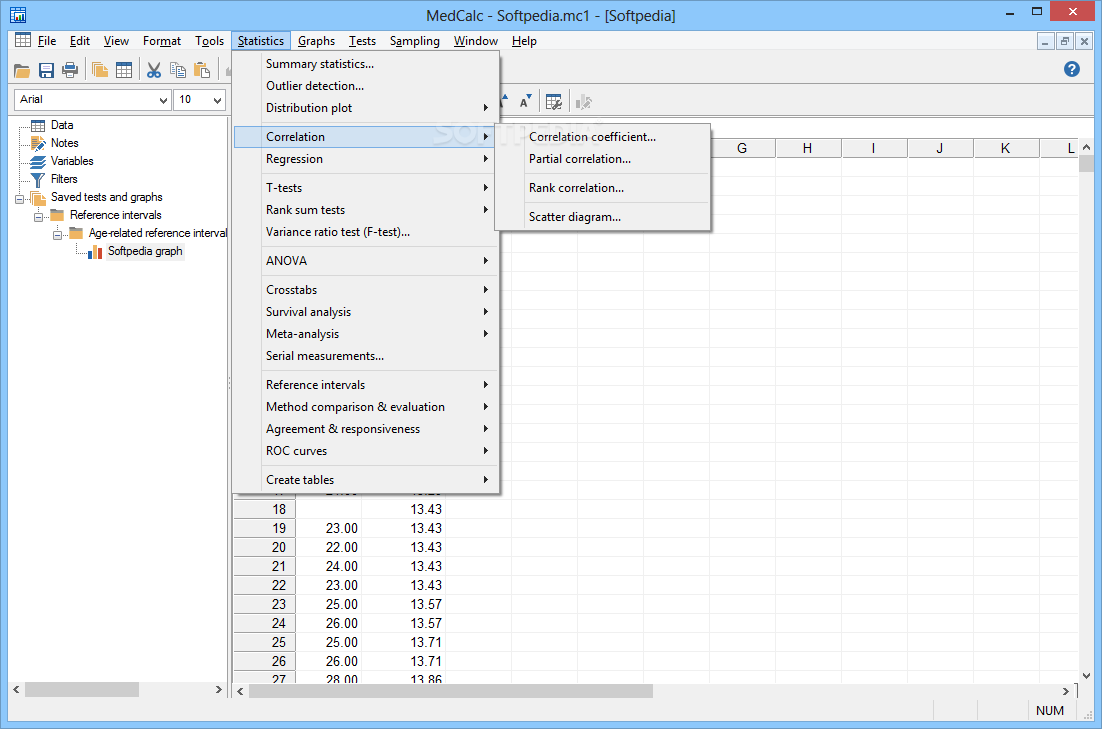Screen dimensions: 1102x729
Task: Click the vertical scrollbar down arrow
Action: [1087, 676]
